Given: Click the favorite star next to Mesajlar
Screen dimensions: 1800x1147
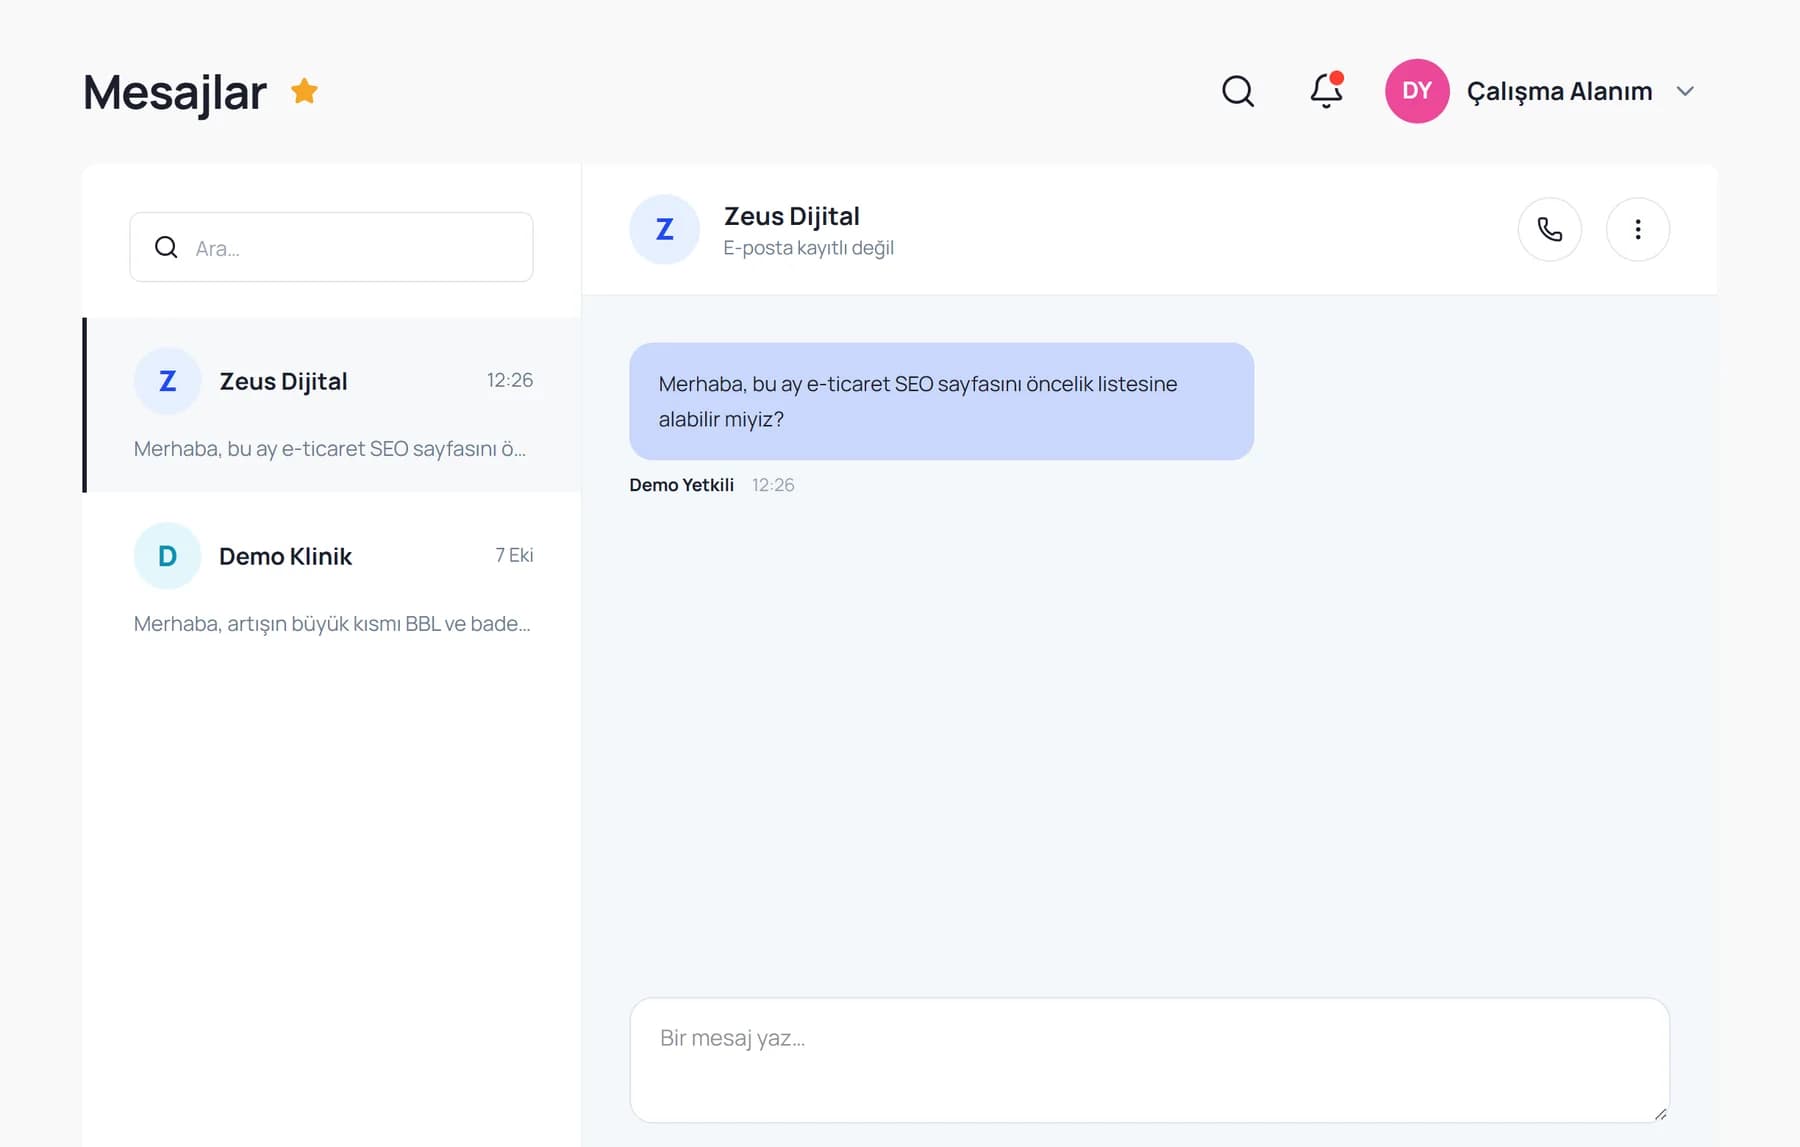Looking at the screenshot, I should pyautogui.click(x=304, y=91).
